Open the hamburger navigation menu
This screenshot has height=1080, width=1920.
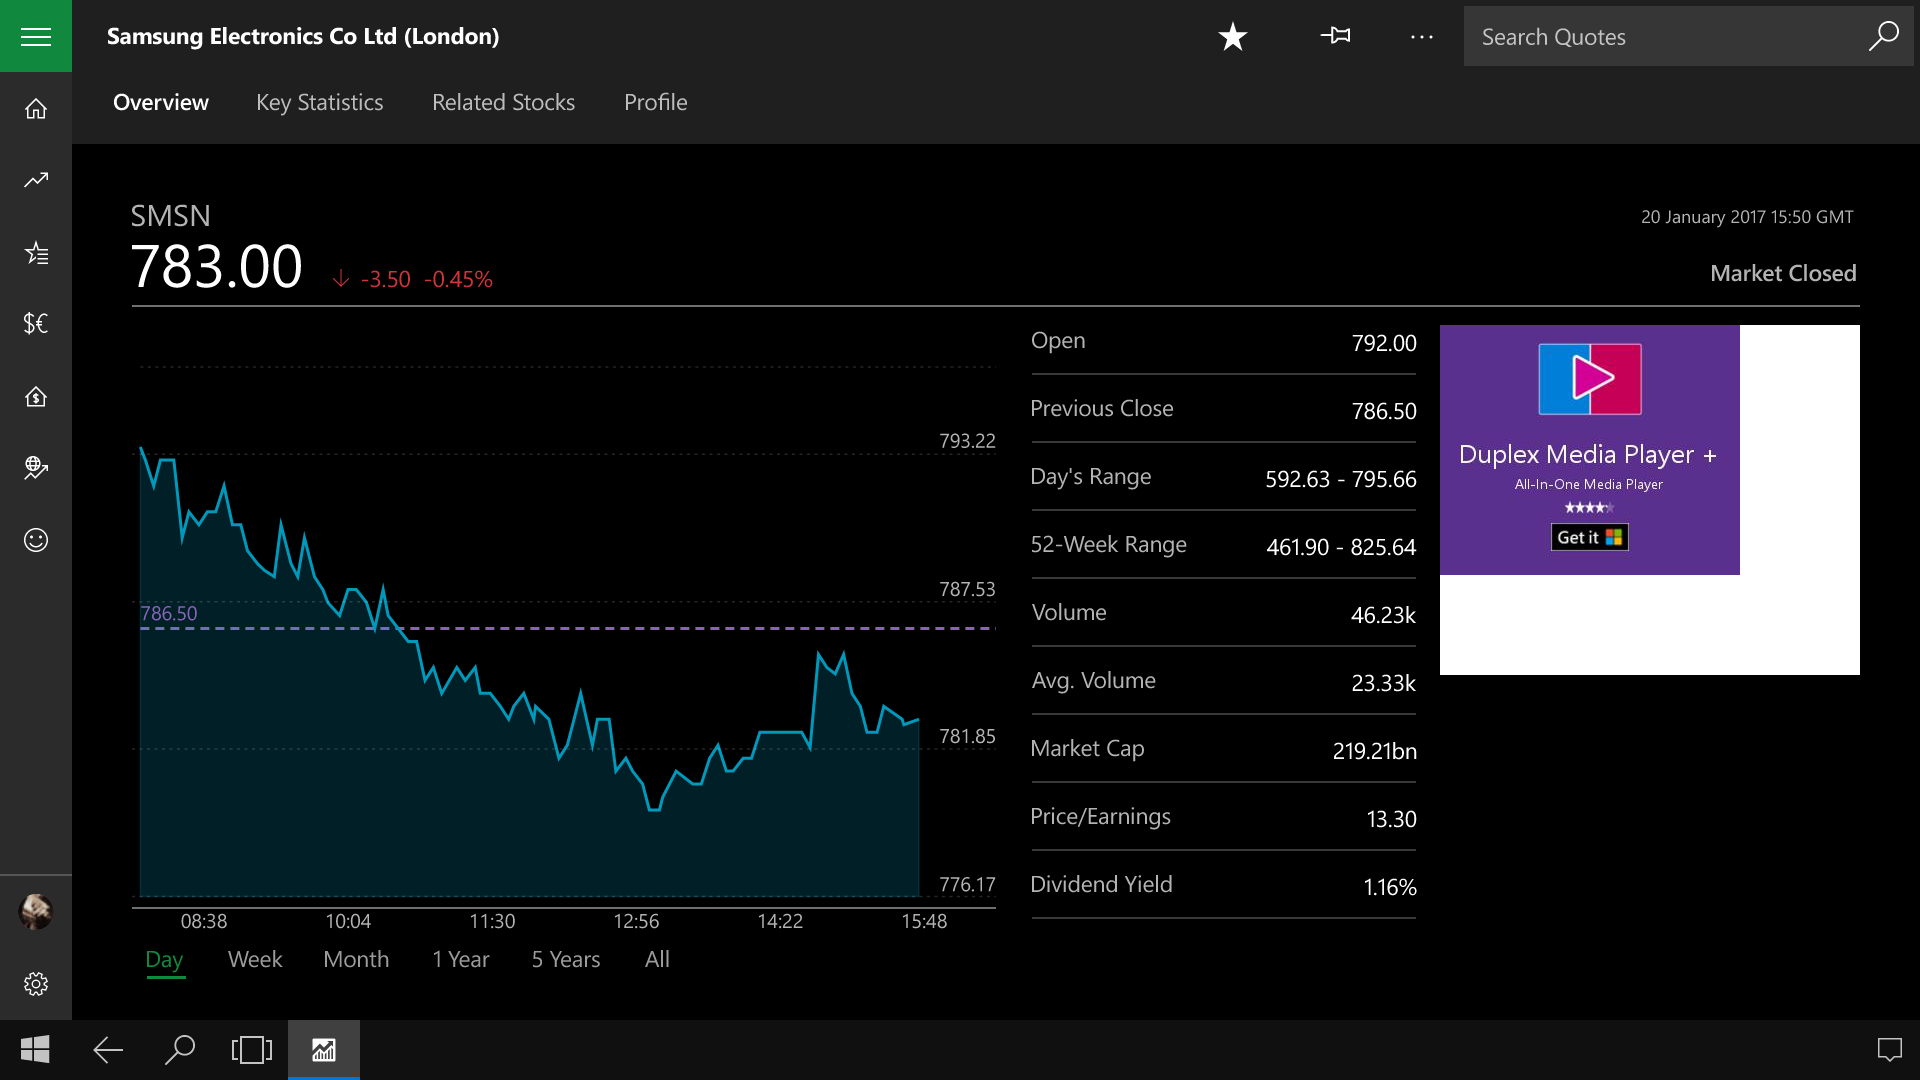click(x=36, y=36)
